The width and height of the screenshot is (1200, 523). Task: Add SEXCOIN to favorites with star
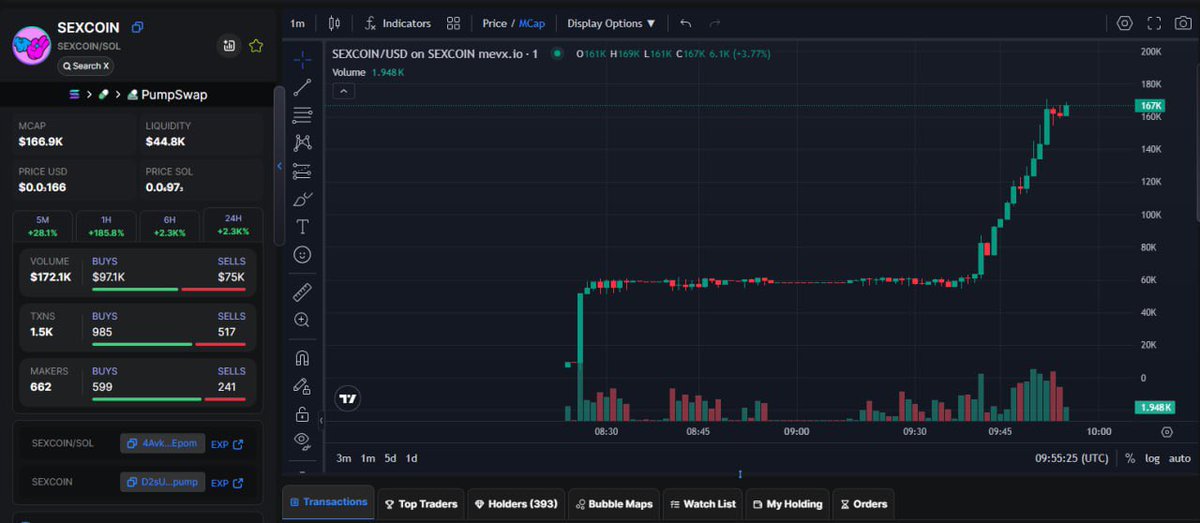pos(256,45)
